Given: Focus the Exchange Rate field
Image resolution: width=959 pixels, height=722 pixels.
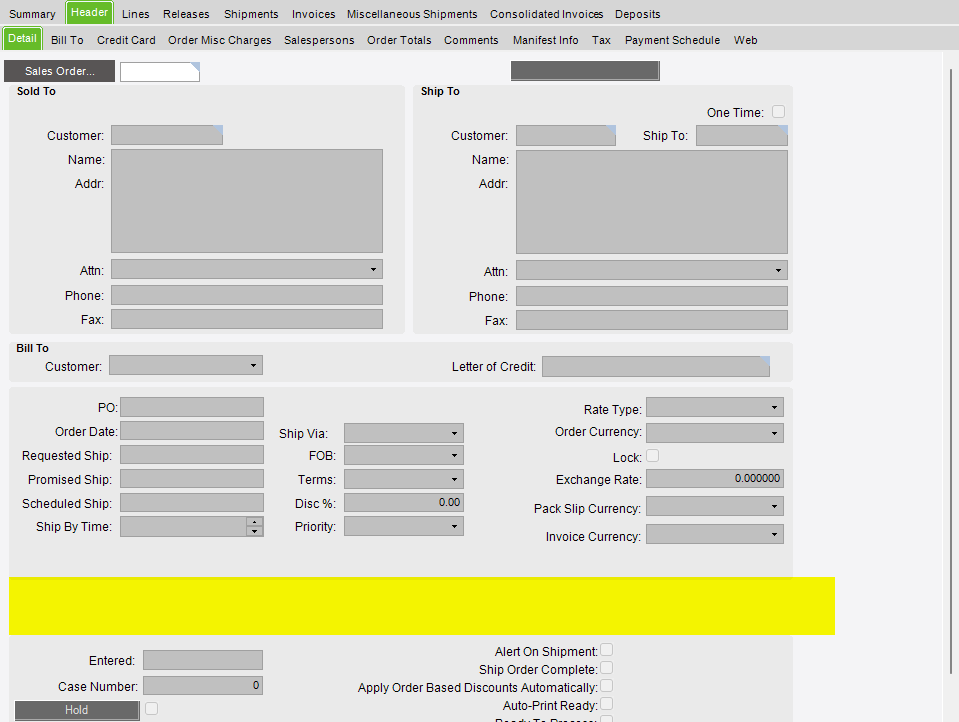Looking at the screenshot, I should pos(715,478).
